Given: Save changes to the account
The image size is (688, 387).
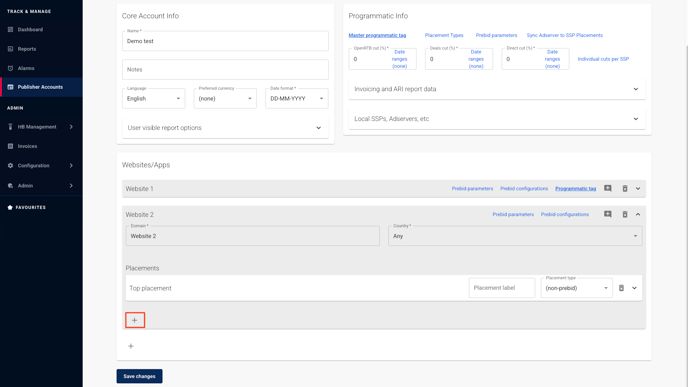Looking at the screenshot, I should 140,376.
